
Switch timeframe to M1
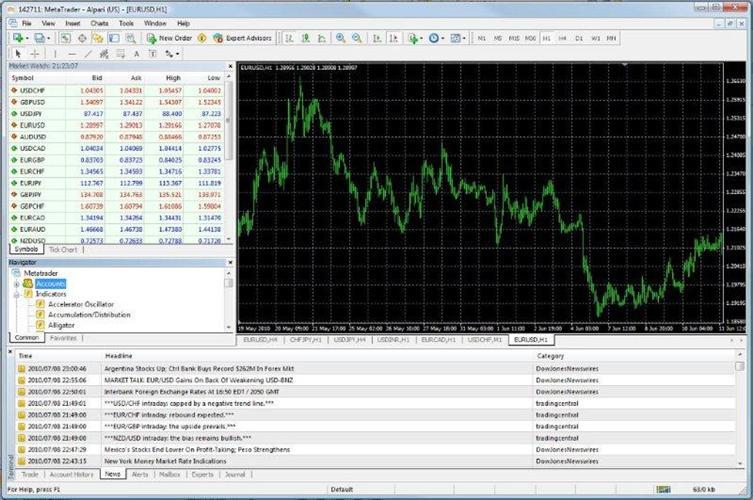click(482, 38)
